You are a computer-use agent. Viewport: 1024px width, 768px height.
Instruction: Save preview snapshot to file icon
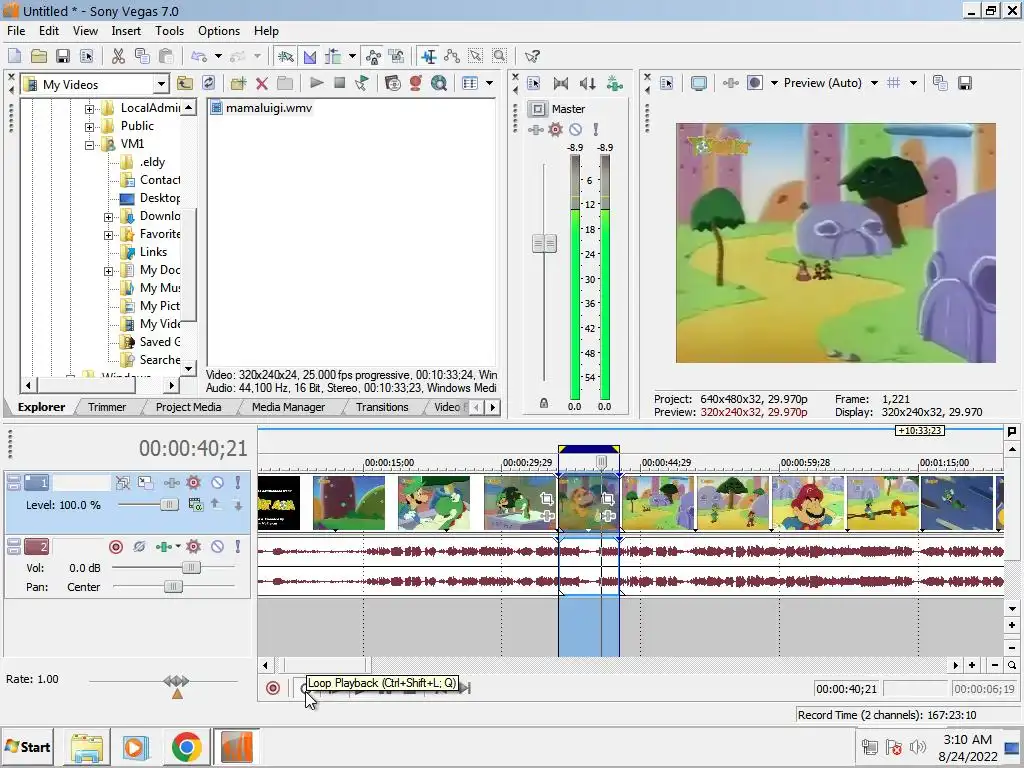click(x=965, y=83)
